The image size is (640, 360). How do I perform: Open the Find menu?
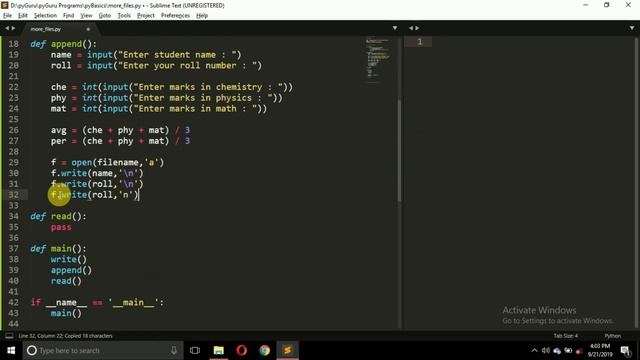68,16
